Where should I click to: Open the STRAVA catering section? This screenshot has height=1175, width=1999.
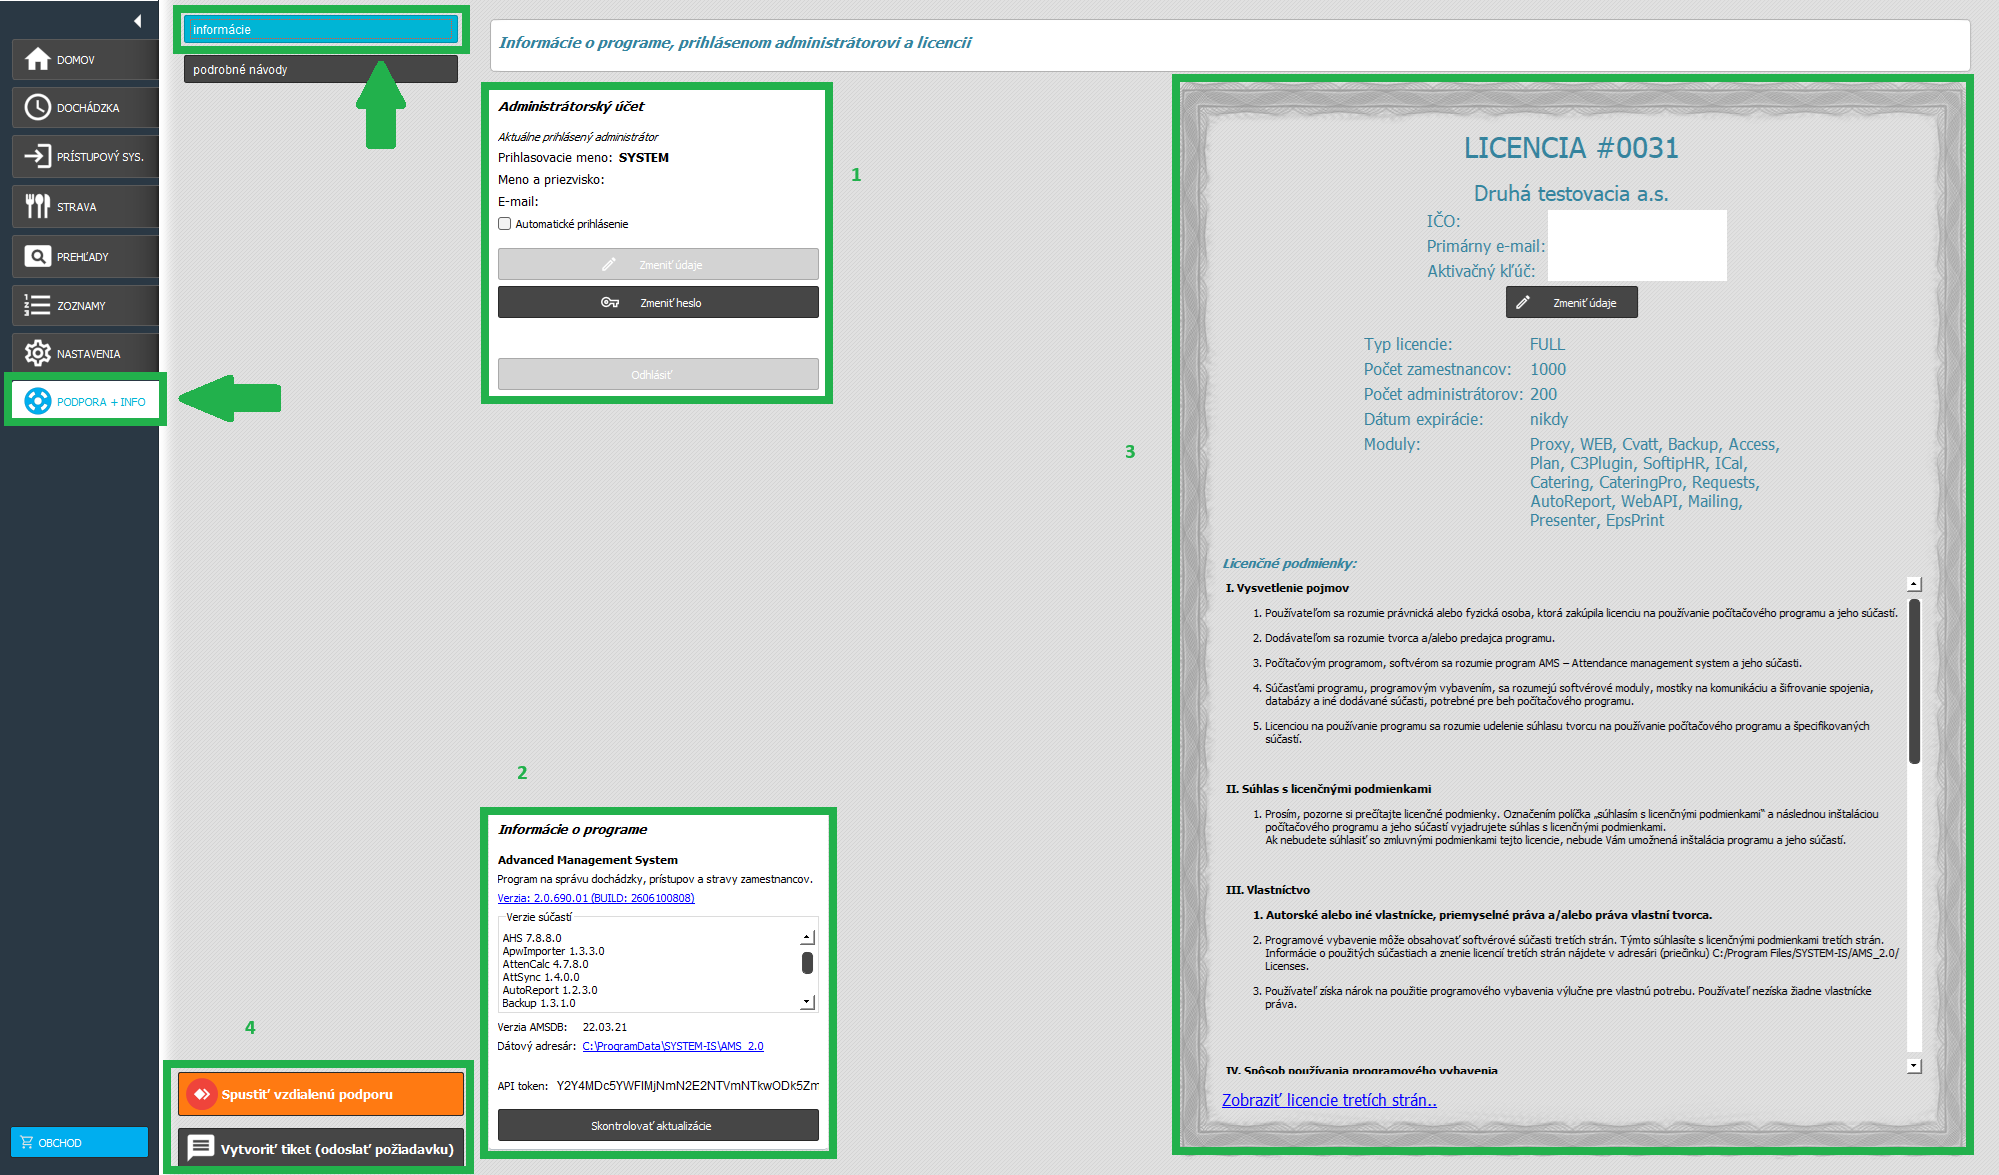pyautogui.click(x=85, y=207)
